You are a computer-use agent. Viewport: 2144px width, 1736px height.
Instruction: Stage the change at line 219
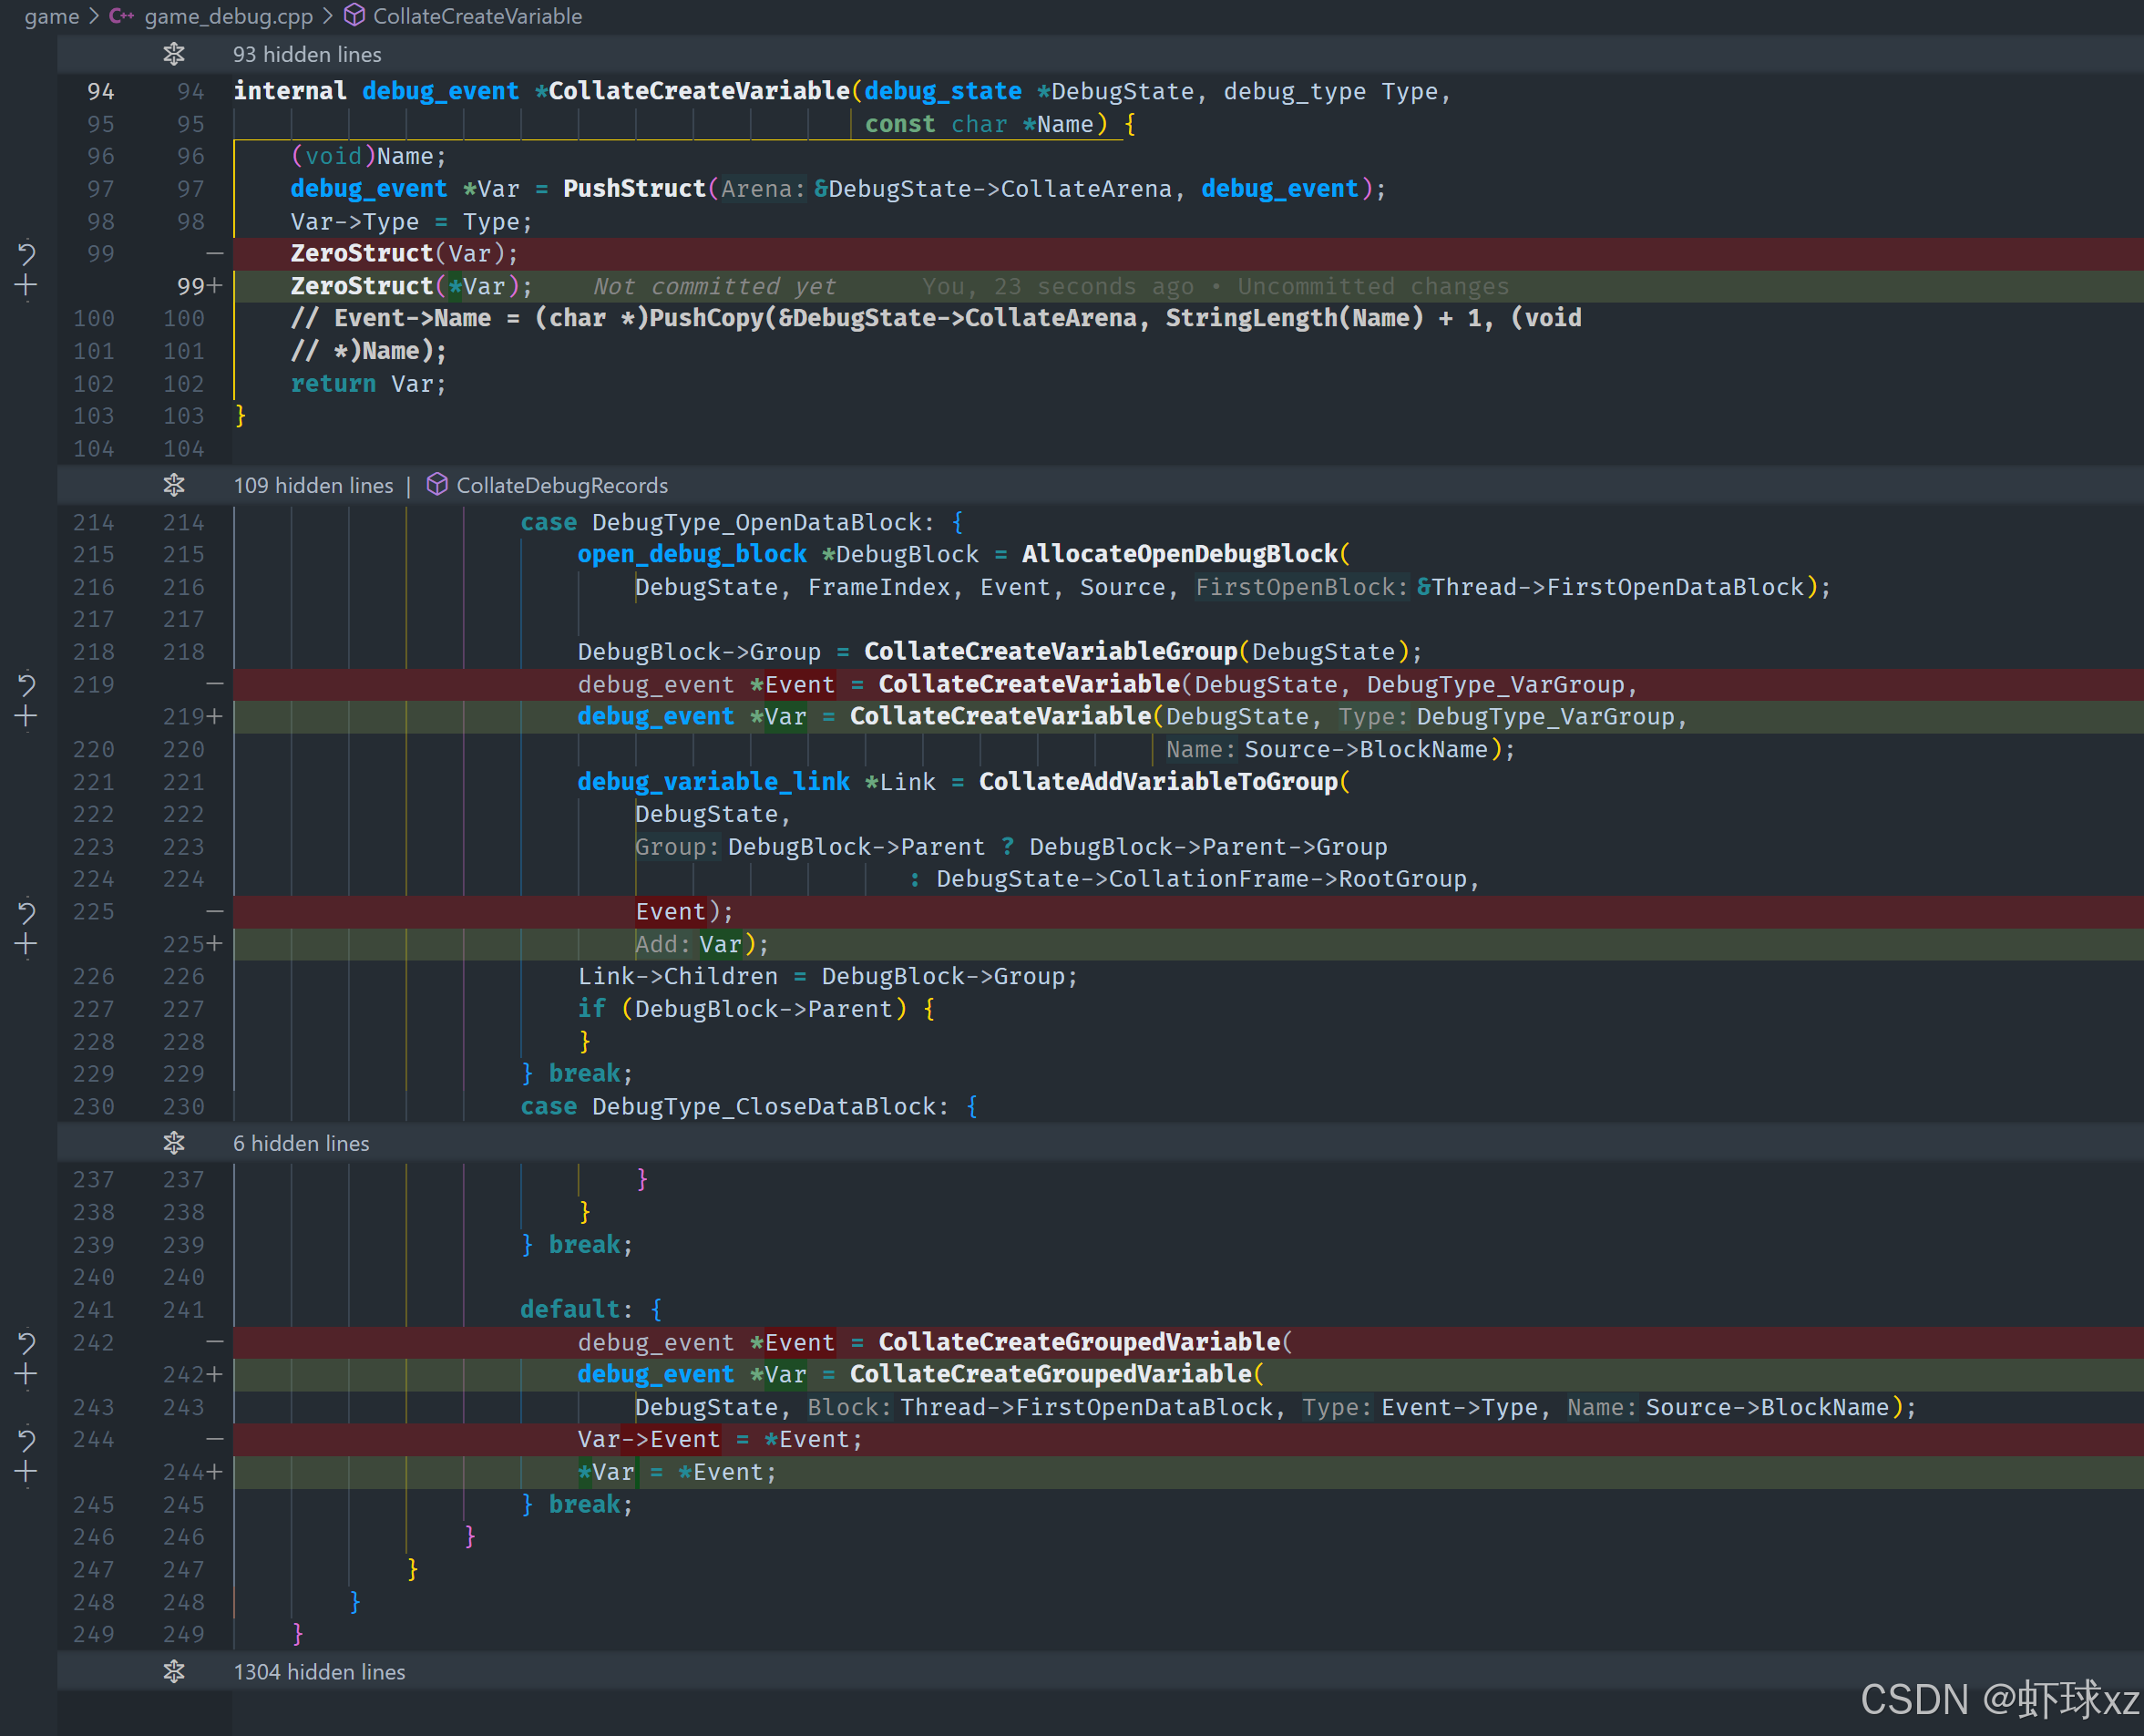27,717
